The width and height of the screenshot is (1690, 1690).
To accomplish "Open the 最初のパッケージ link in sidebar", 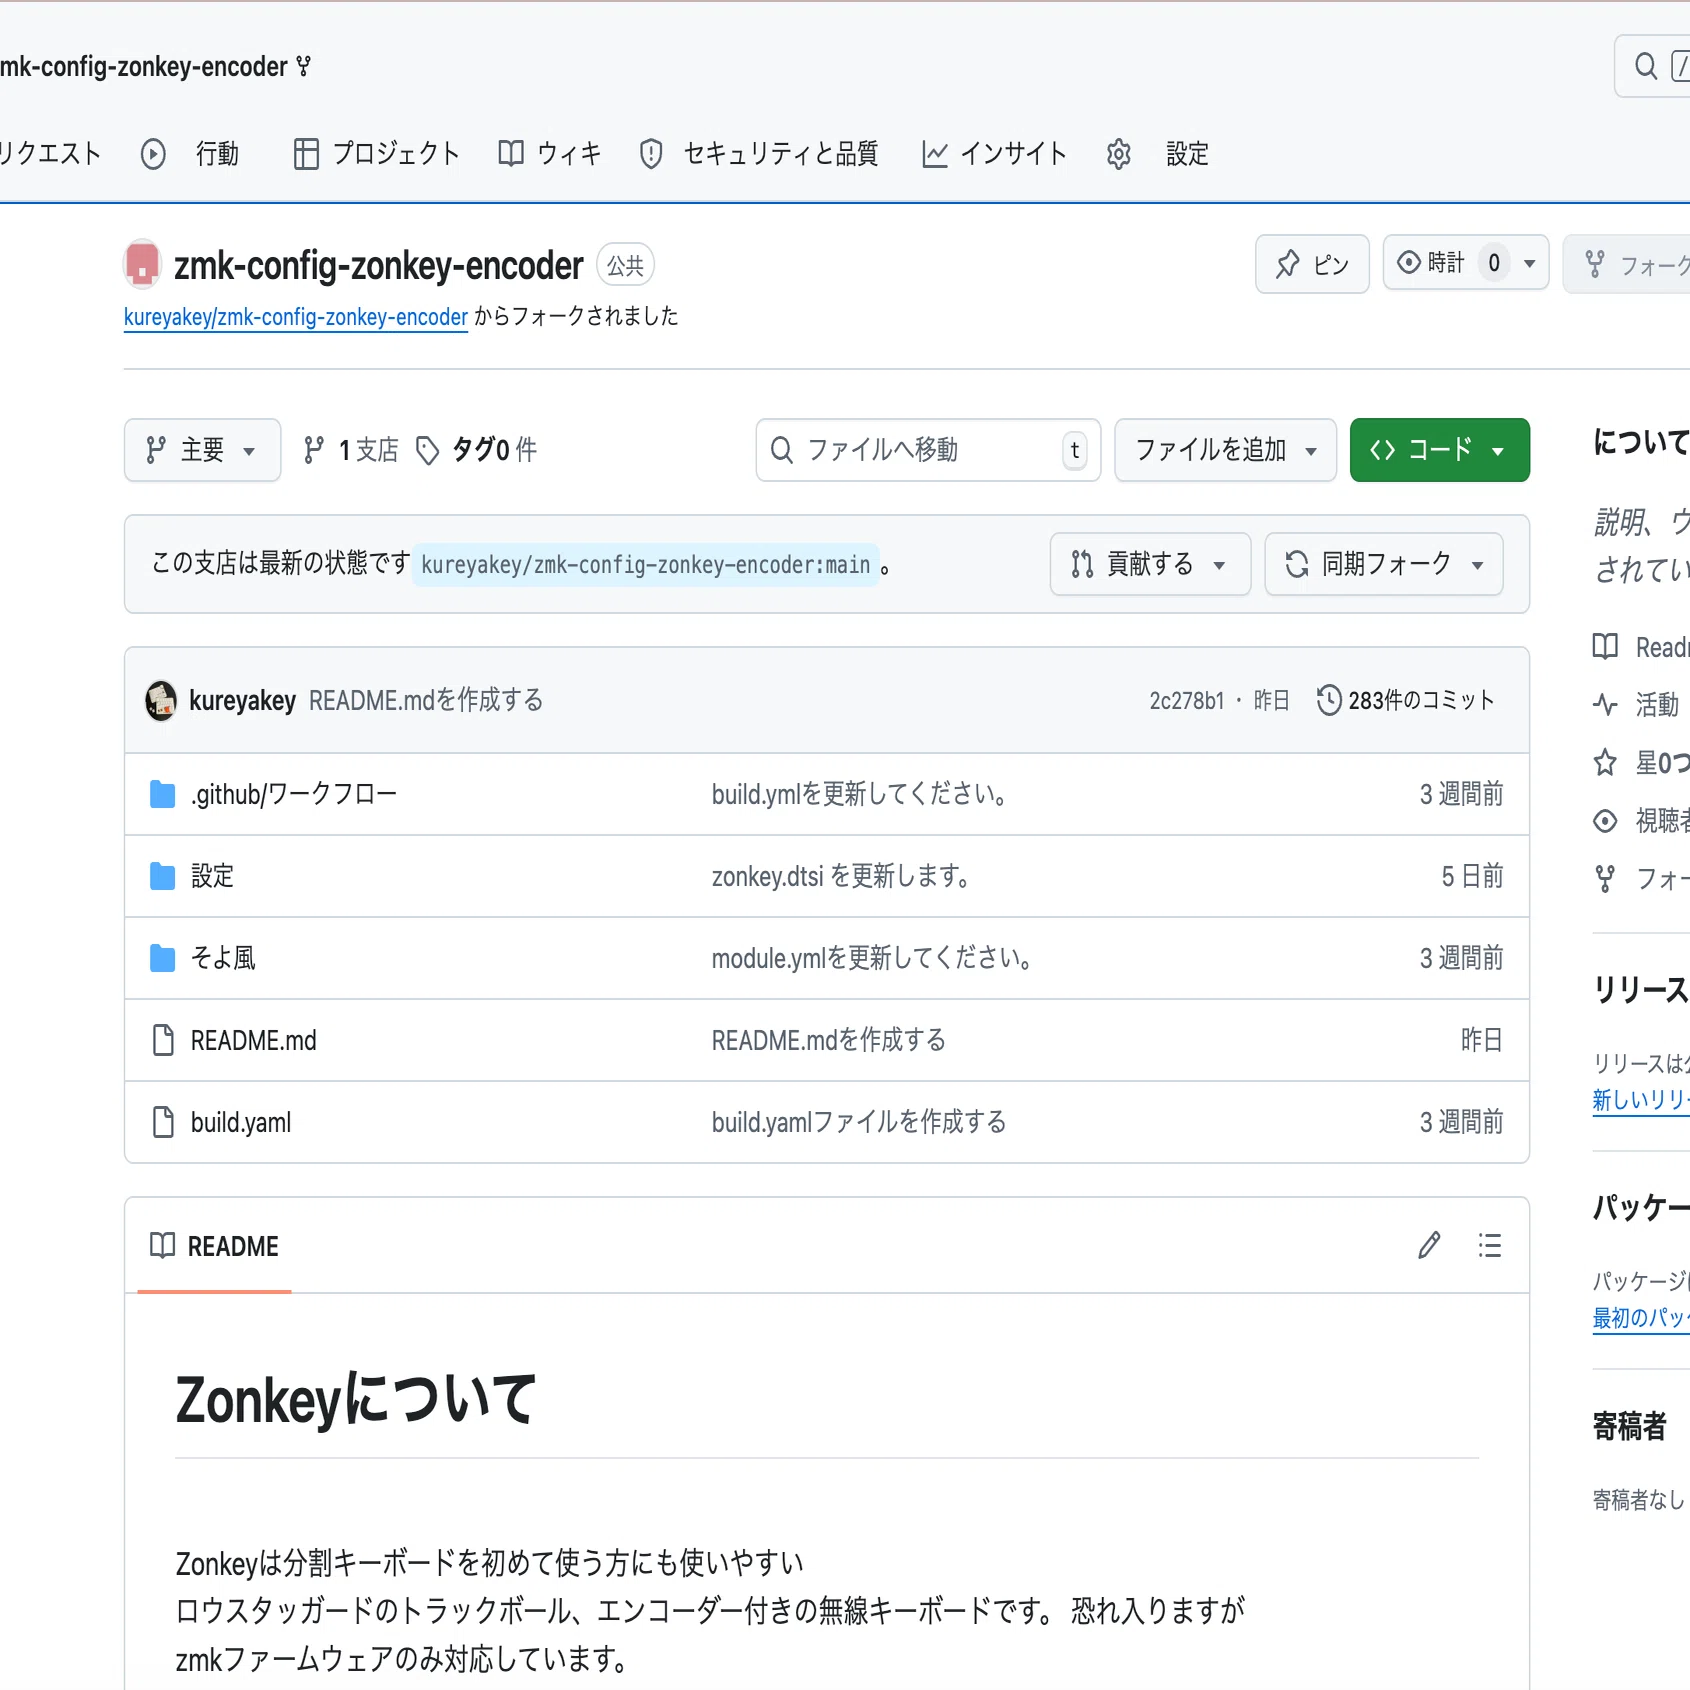I will coord(1641,1318).
